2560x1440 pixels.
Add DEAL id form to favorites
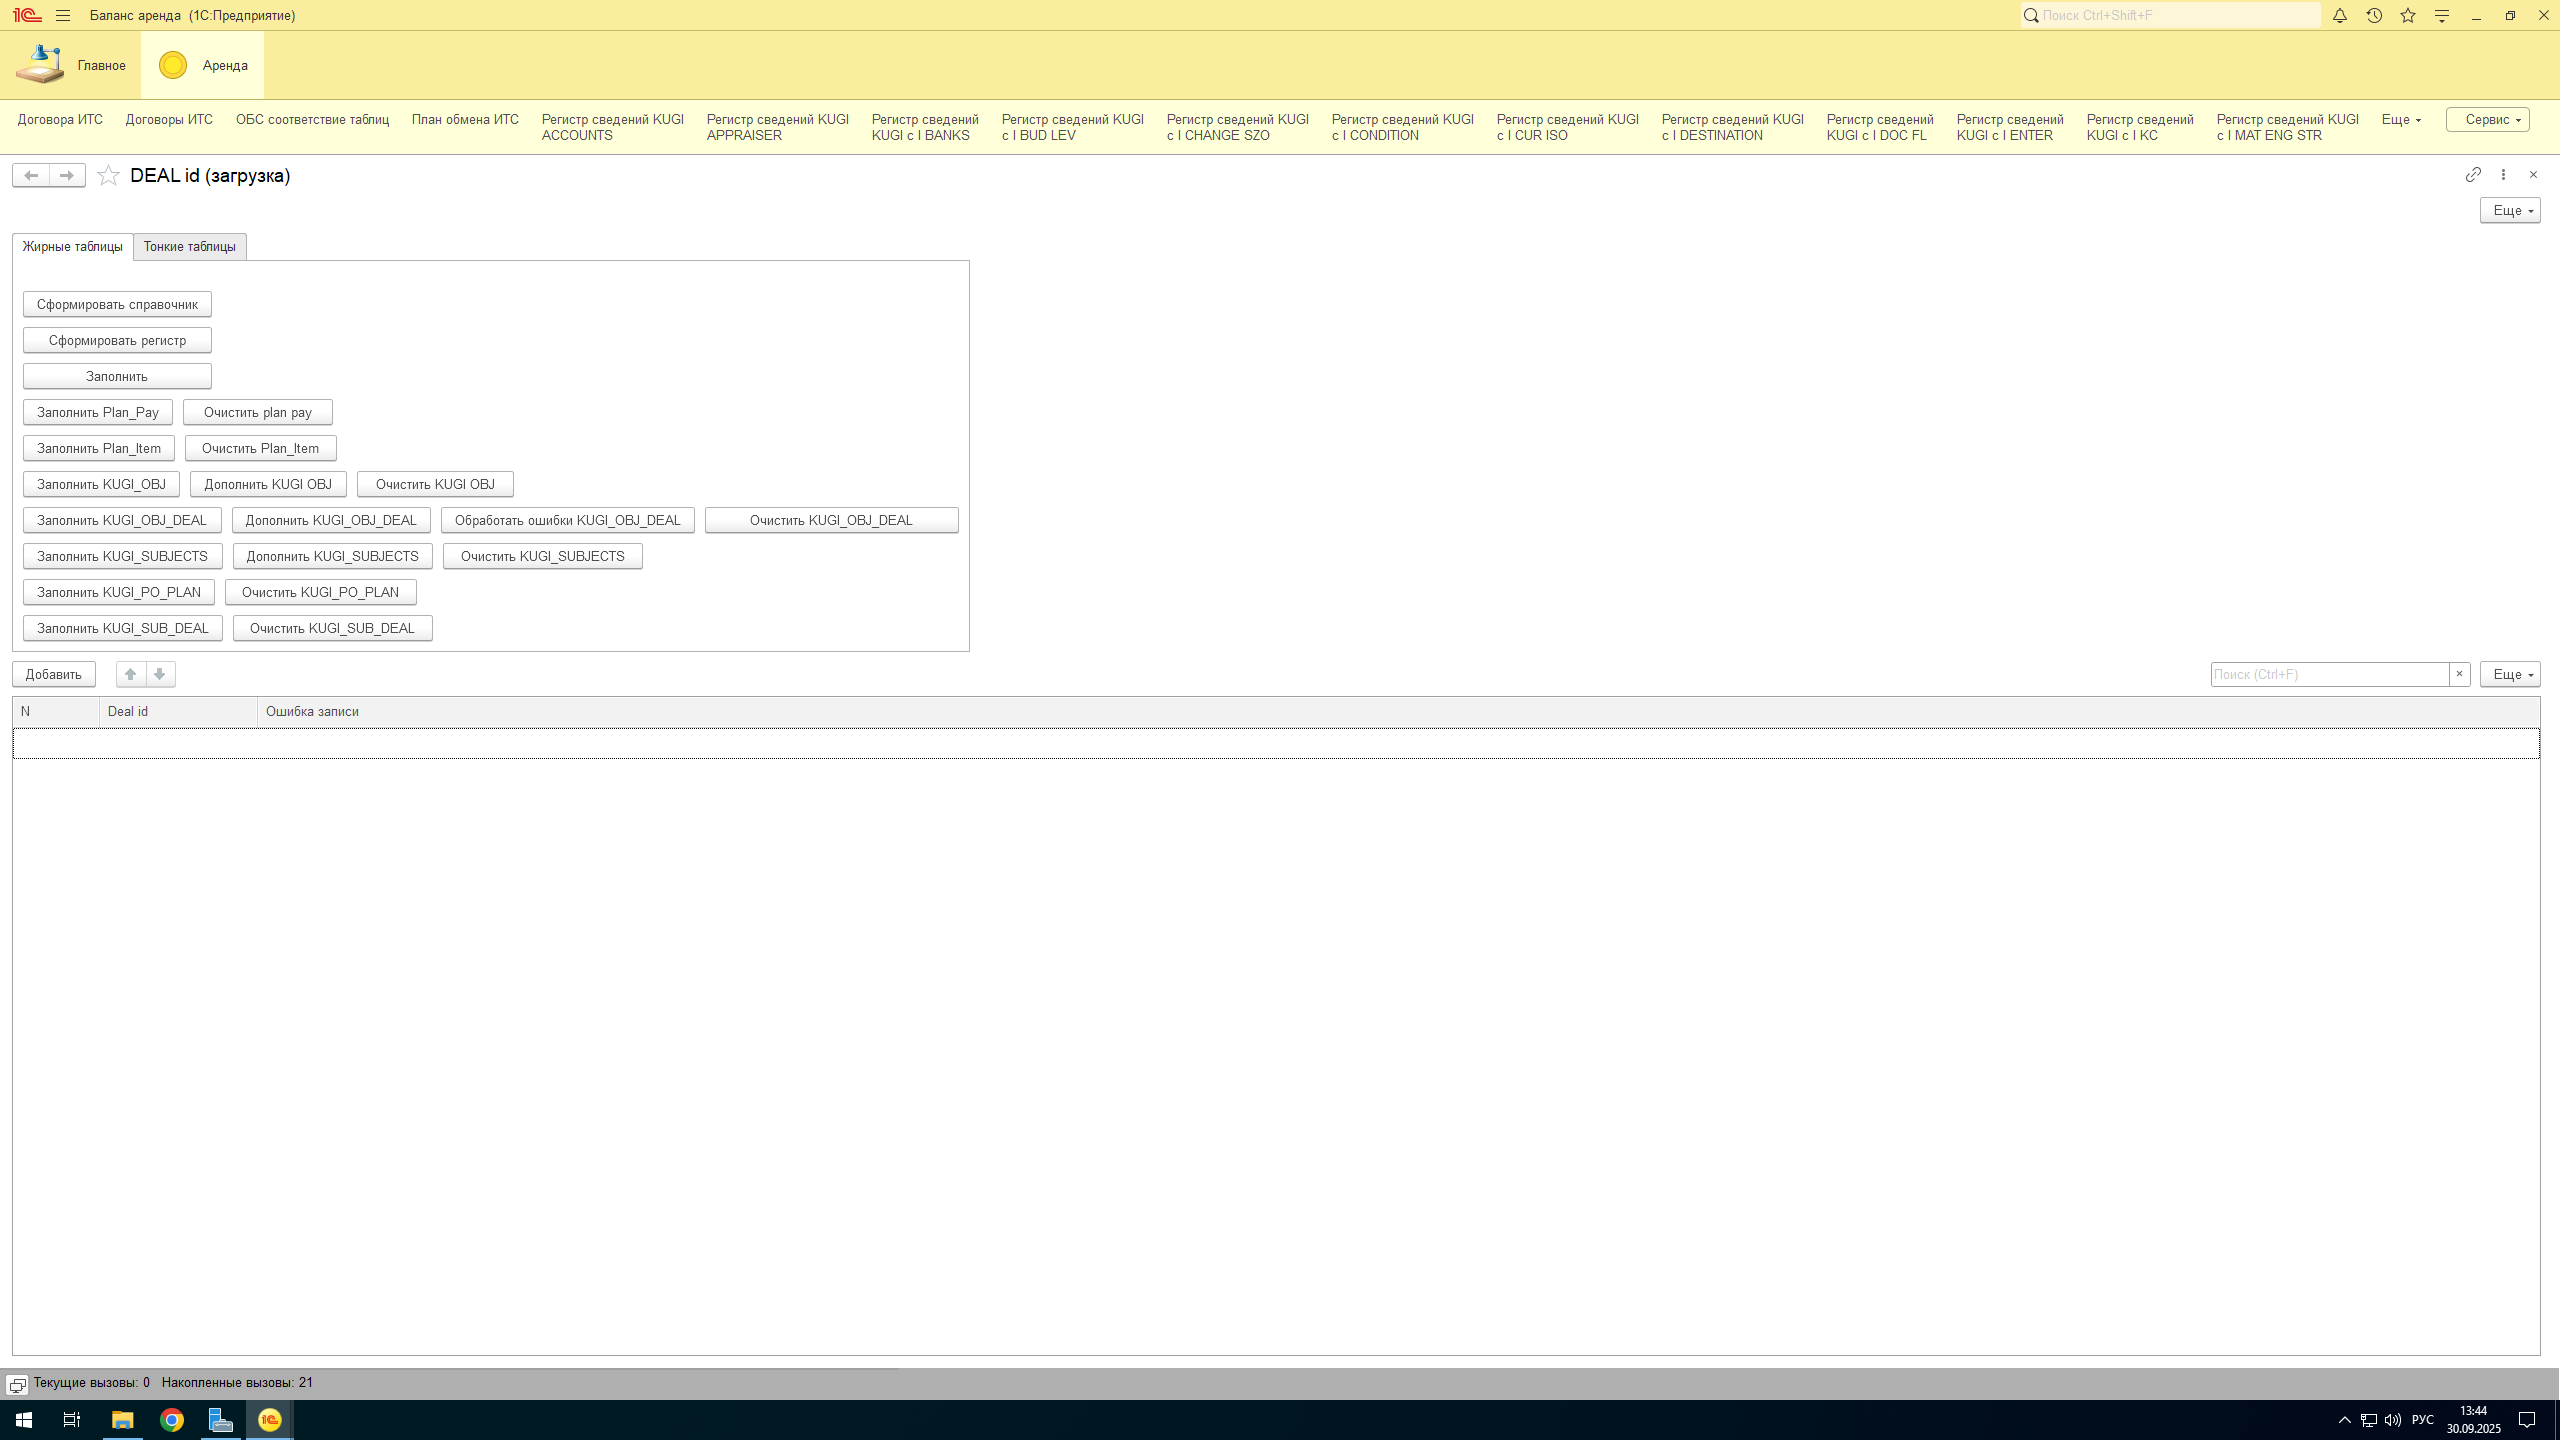point(108,176)
